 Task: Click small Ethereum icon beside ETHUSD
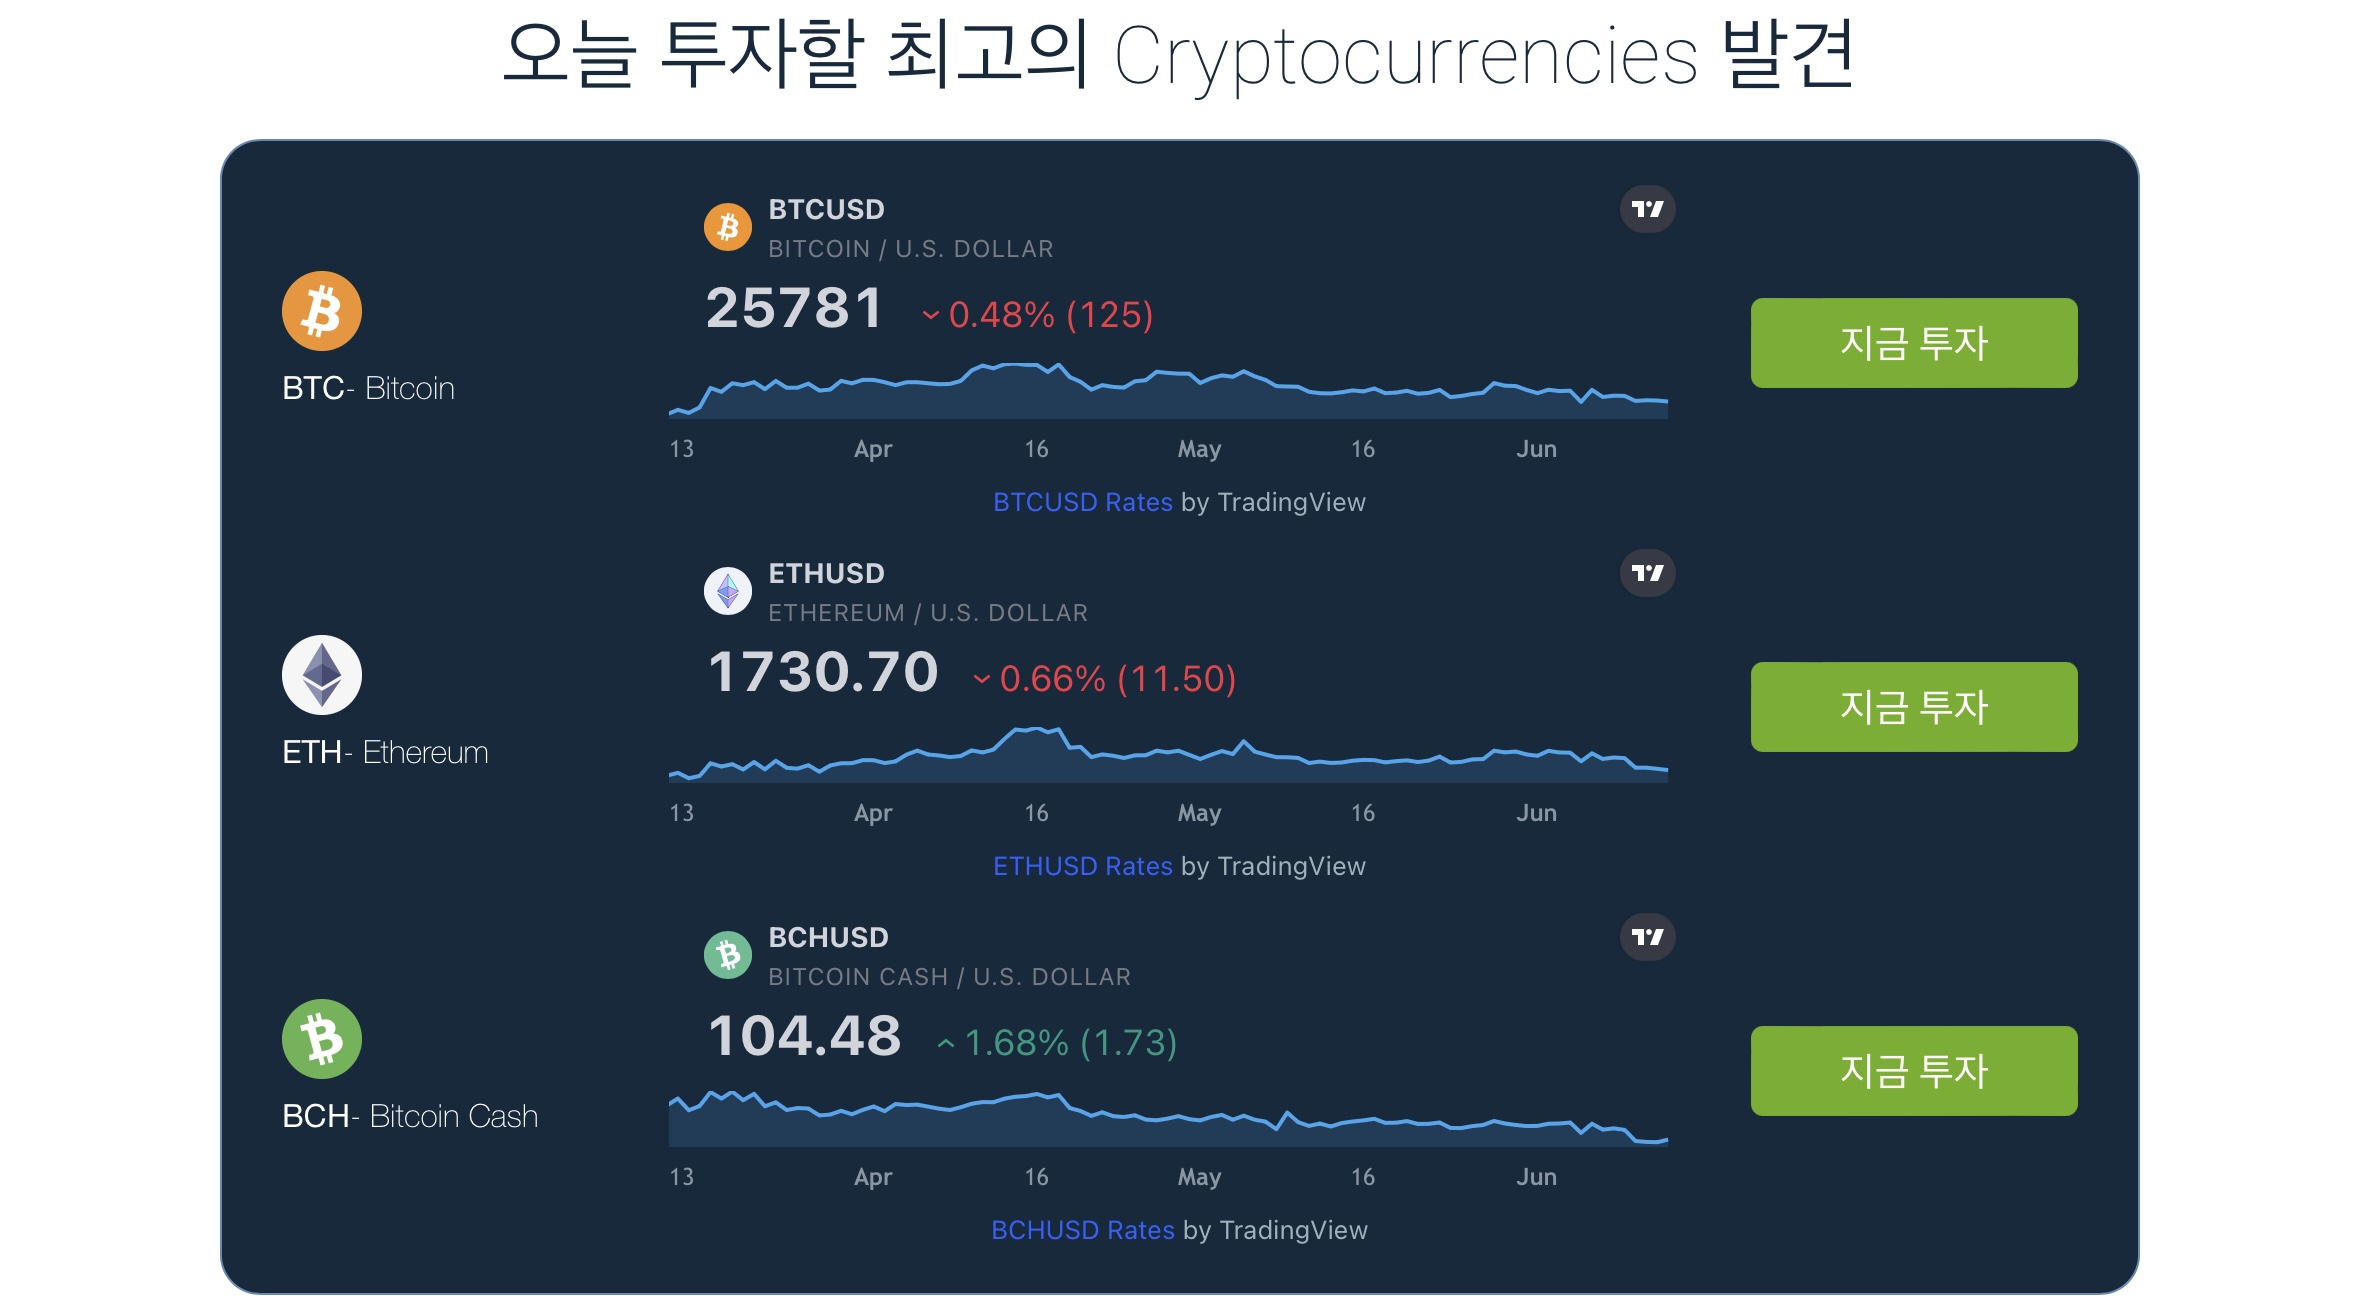(728, 591)
